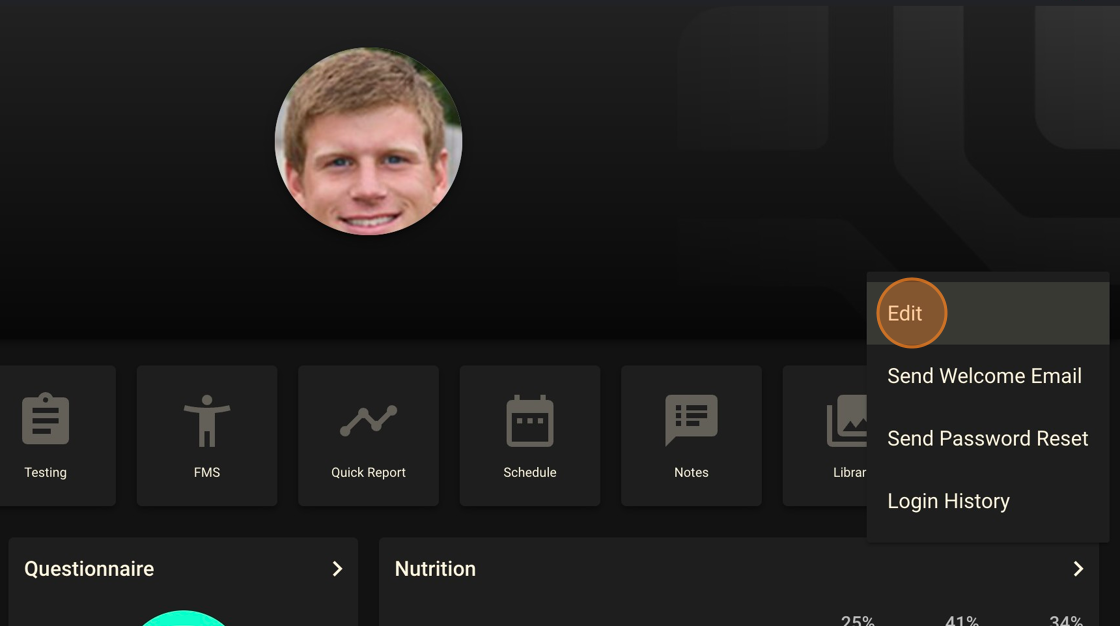Open the Questionnaire section header
The image size is (1120, 626).
point(88,568)
